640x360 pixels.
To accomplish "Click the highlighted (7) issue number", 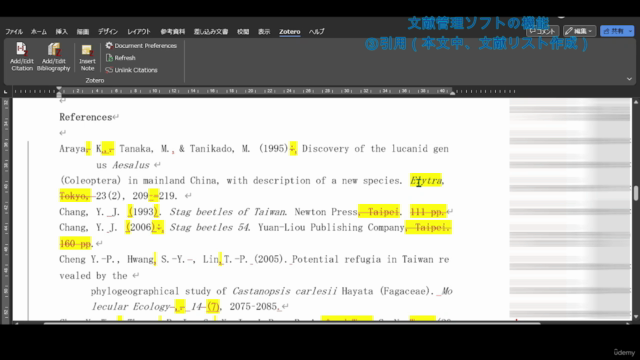I will (213, 307).
